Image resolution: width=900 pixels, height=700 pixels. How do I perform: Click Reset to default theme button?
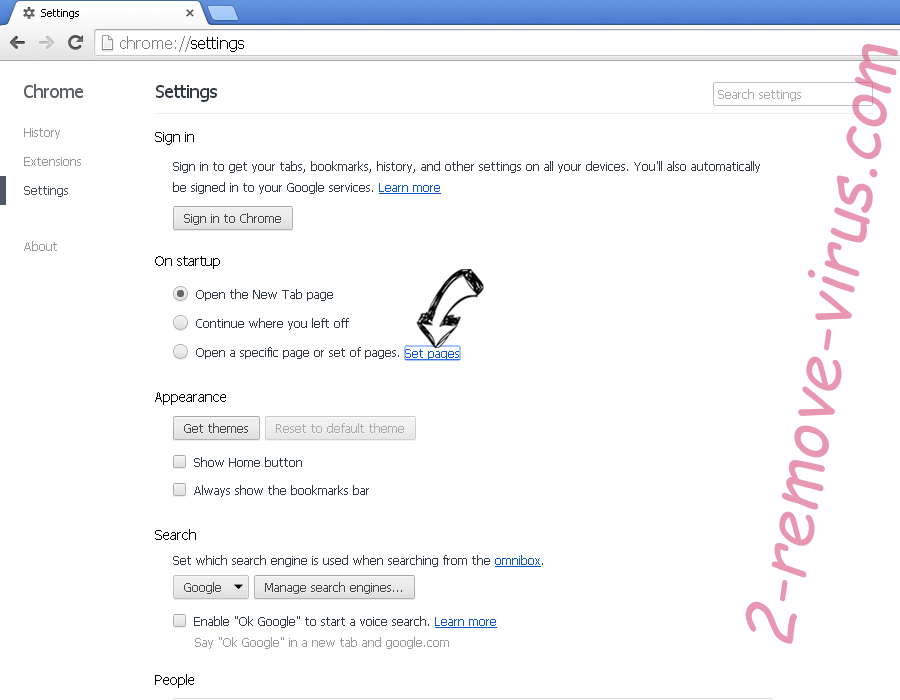pyautogui.click(x=340, y=428)
